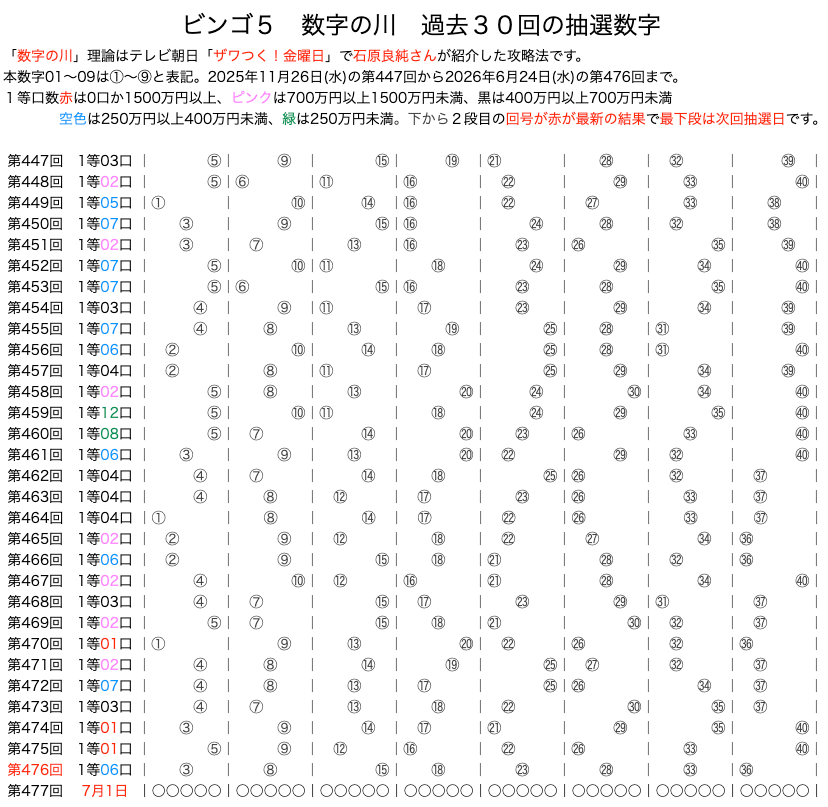Click circled 8 in 第476回 row
Screen dimensions: 828x807
(270, 770)
